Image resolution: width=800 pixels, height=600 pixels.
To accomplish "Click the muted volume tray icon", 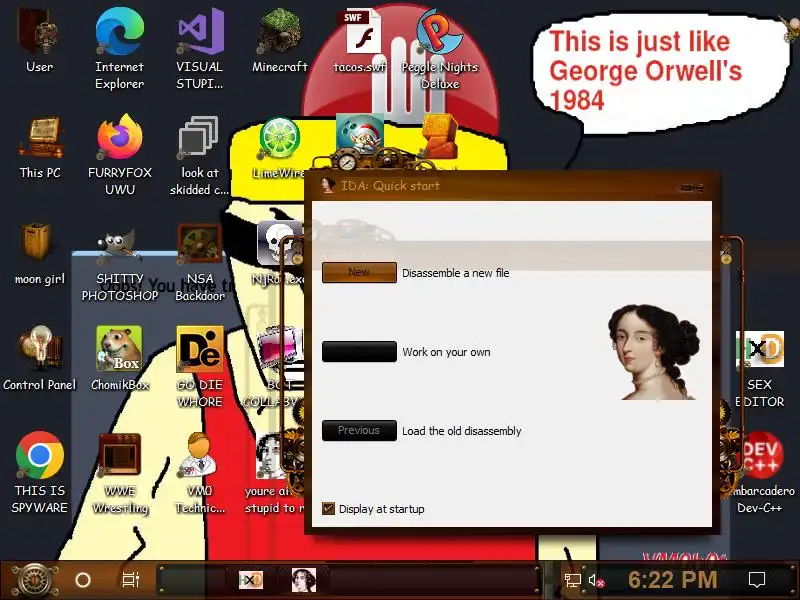I will (x=596, y=581).
